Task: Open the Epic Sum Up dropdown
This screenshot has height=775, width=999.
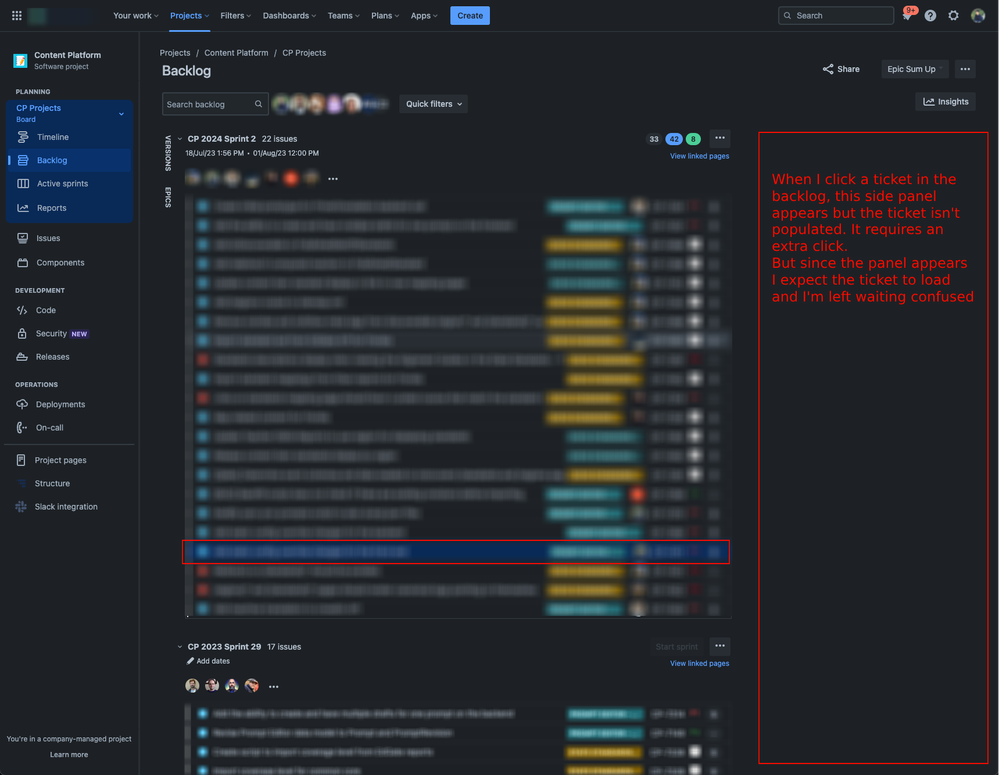Action: [x=913, y=68]
